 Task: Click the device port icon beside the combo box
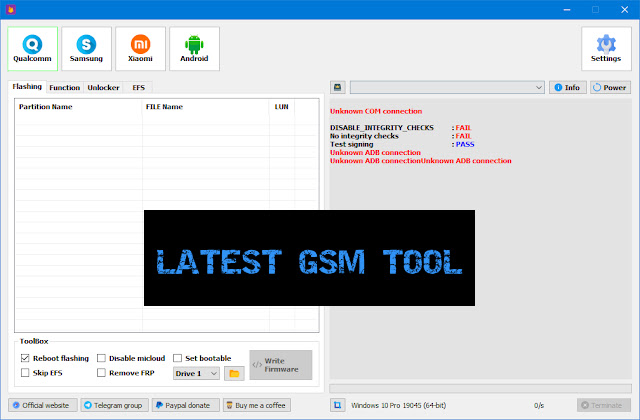(x=338, y=87)
